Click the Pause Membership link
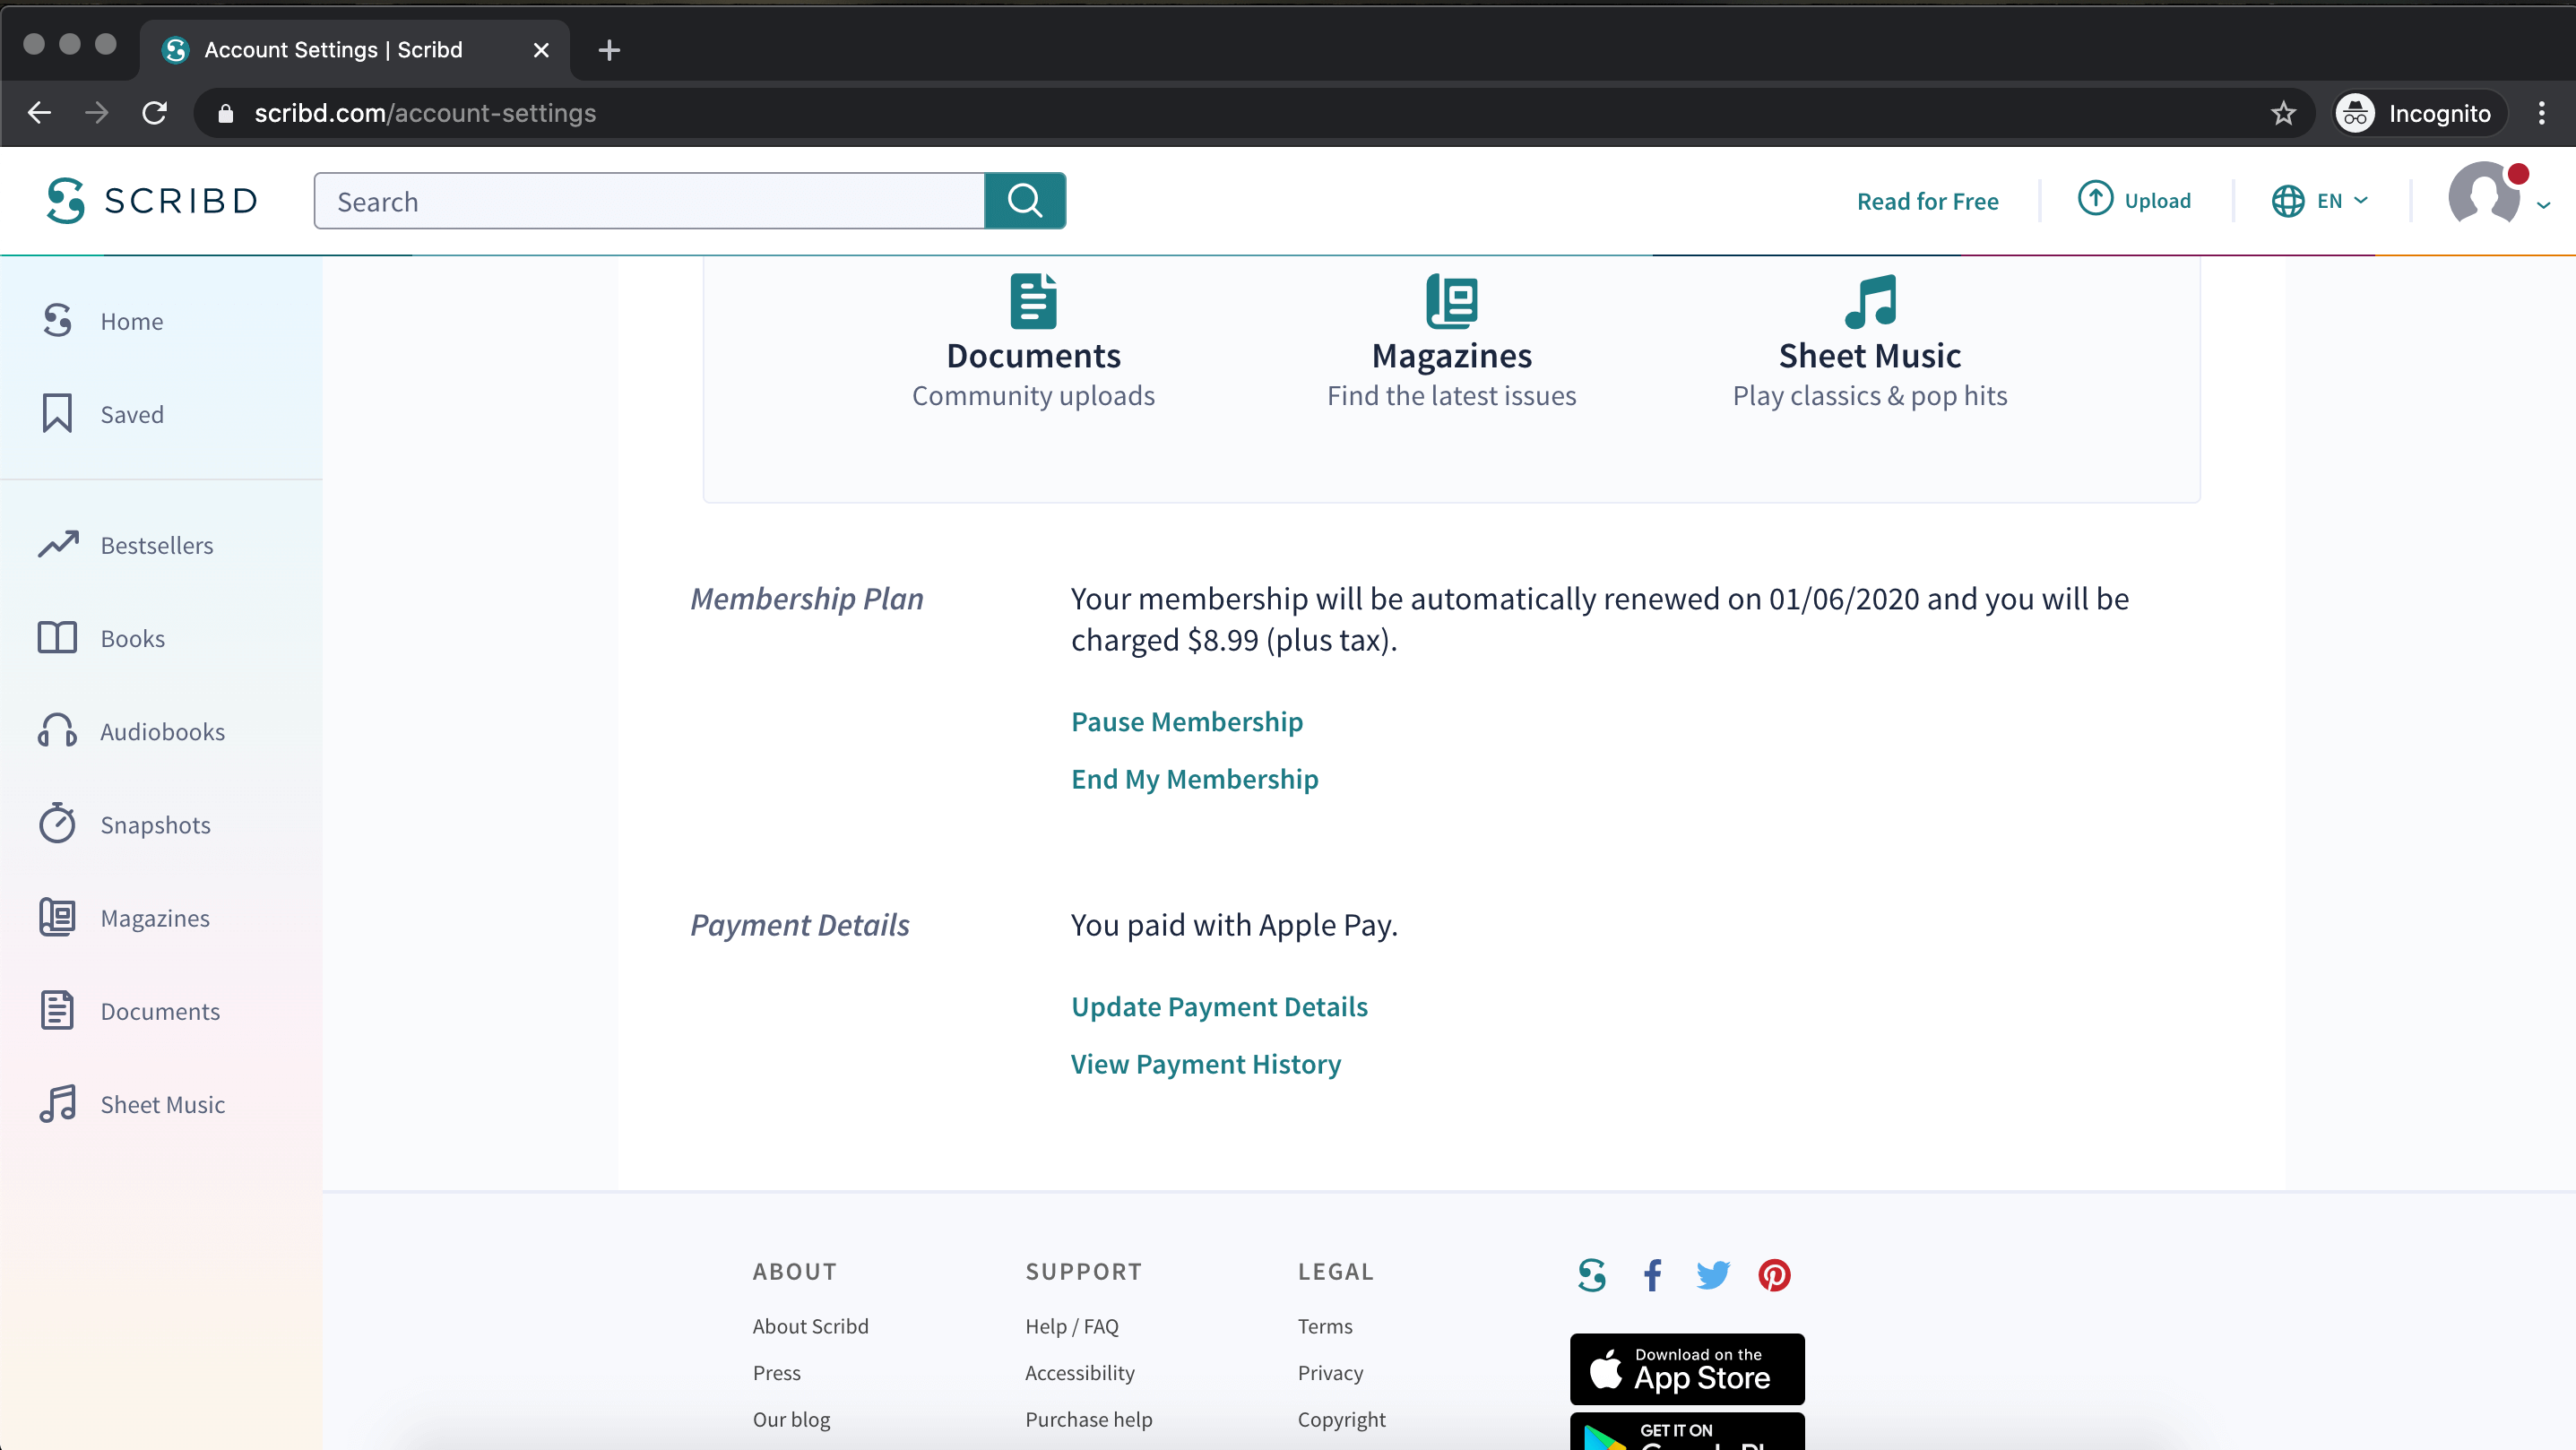The height and width of the screenshot is (1450, 2576). [x=1186, y=721]
